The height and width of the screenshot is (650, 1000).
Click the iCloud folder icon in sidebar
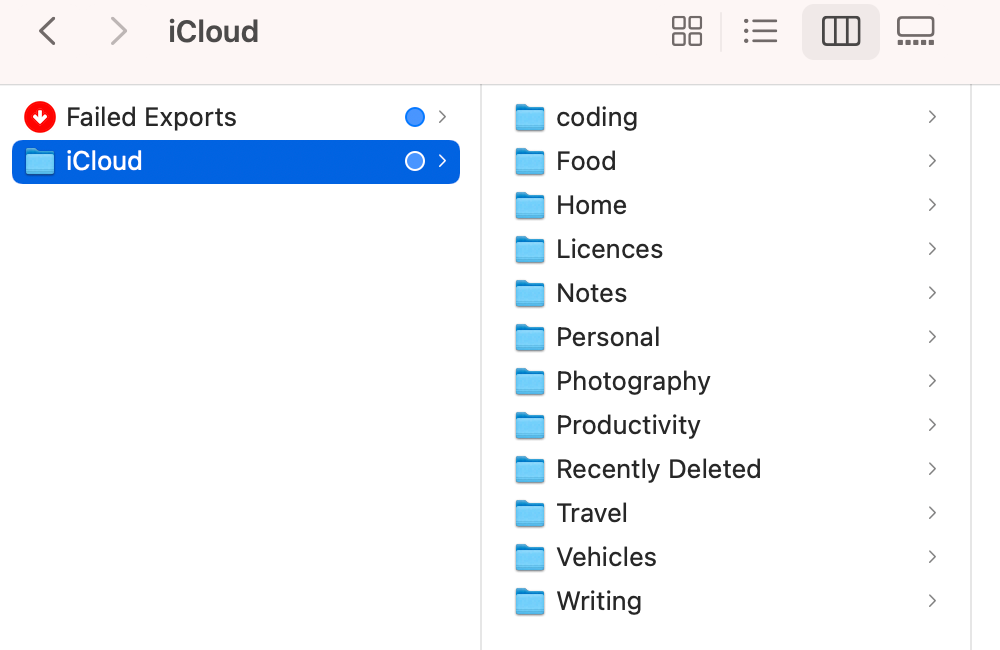(39, 161)
